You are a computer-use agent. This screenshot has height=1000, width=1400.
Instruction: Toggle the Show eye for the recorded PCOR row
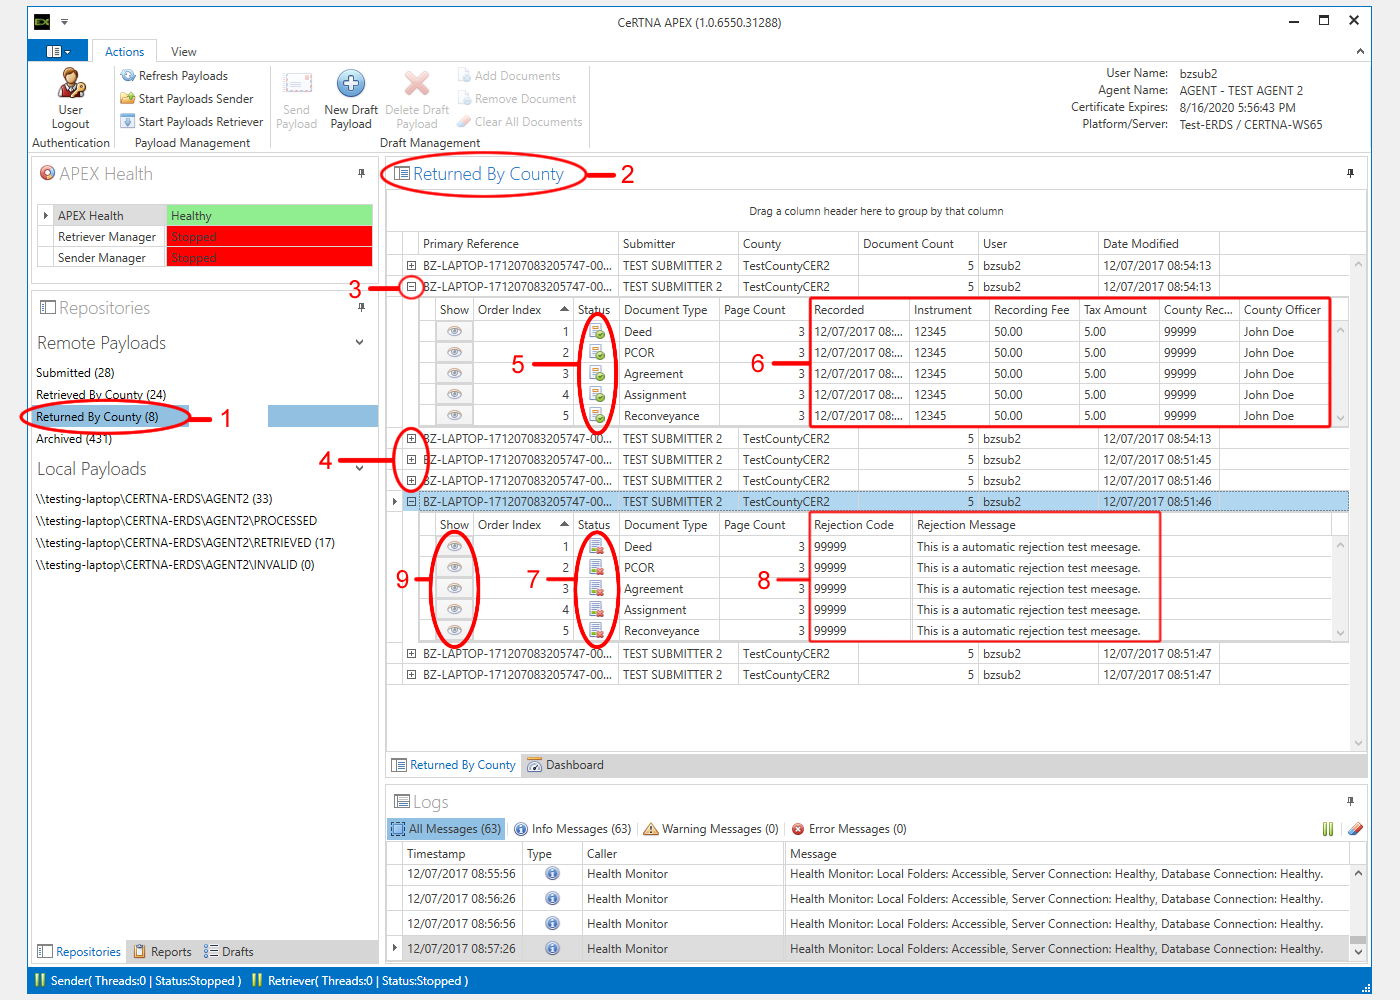pos(454,353)
